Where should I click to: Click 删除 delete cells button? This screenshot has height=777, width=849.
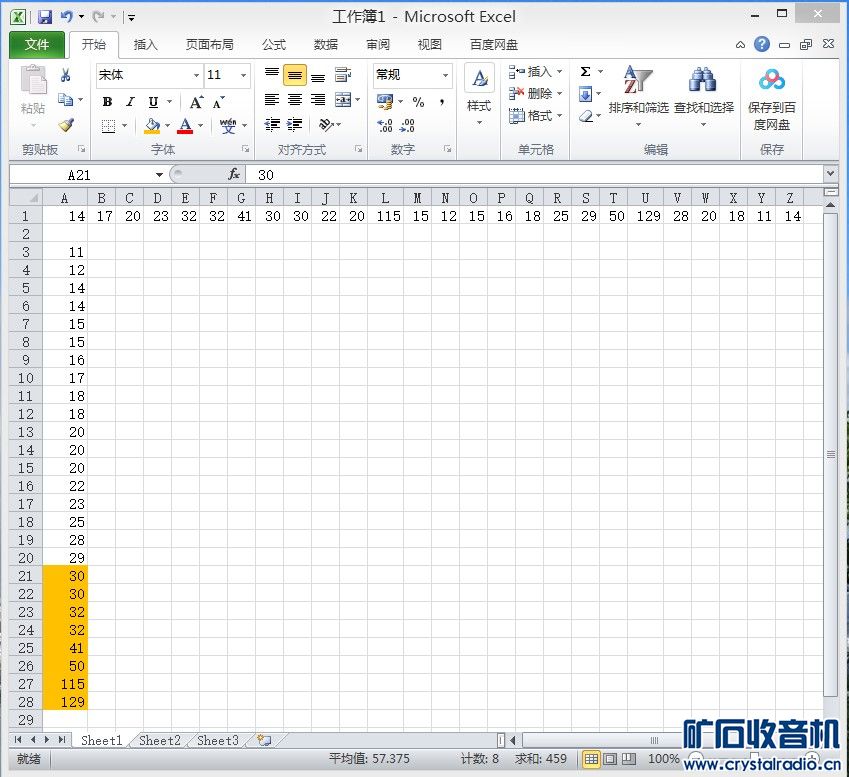[535, 94]
